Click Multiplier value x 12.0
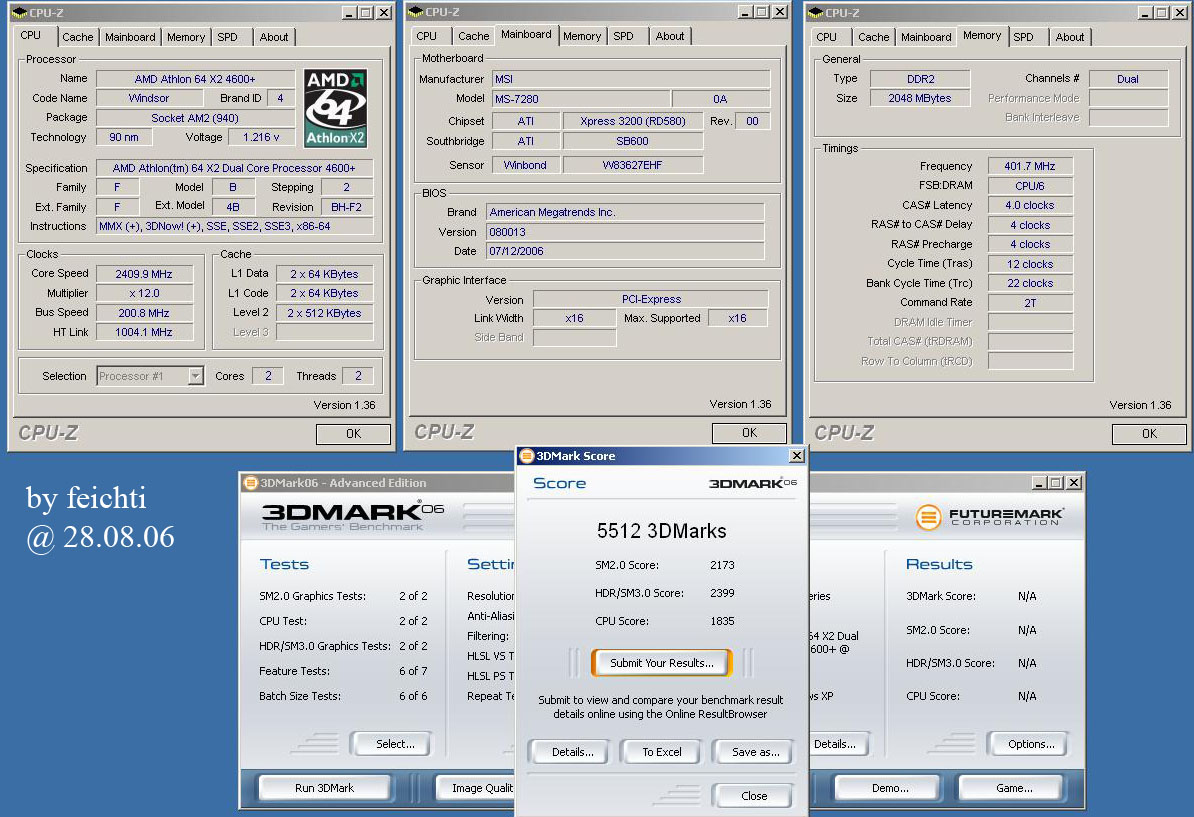 [x=143, y=294]
